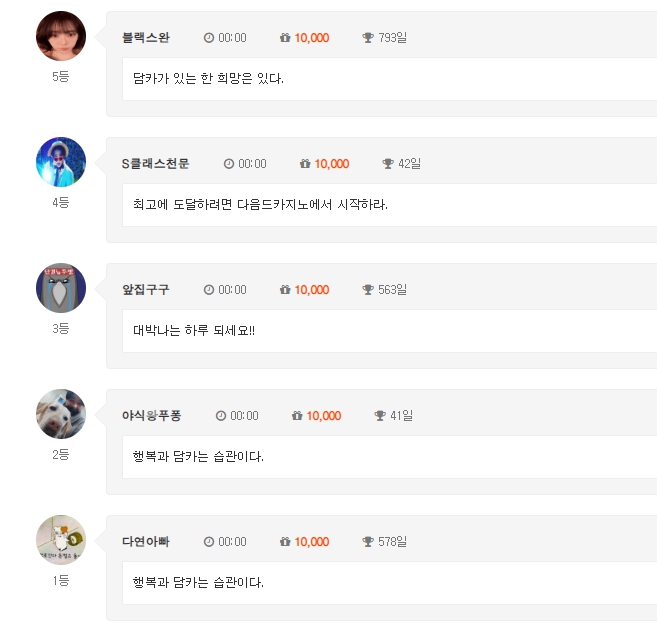Open the username link 블랙스완
Screen dimensions: 657x627
(x=146, y=38)
